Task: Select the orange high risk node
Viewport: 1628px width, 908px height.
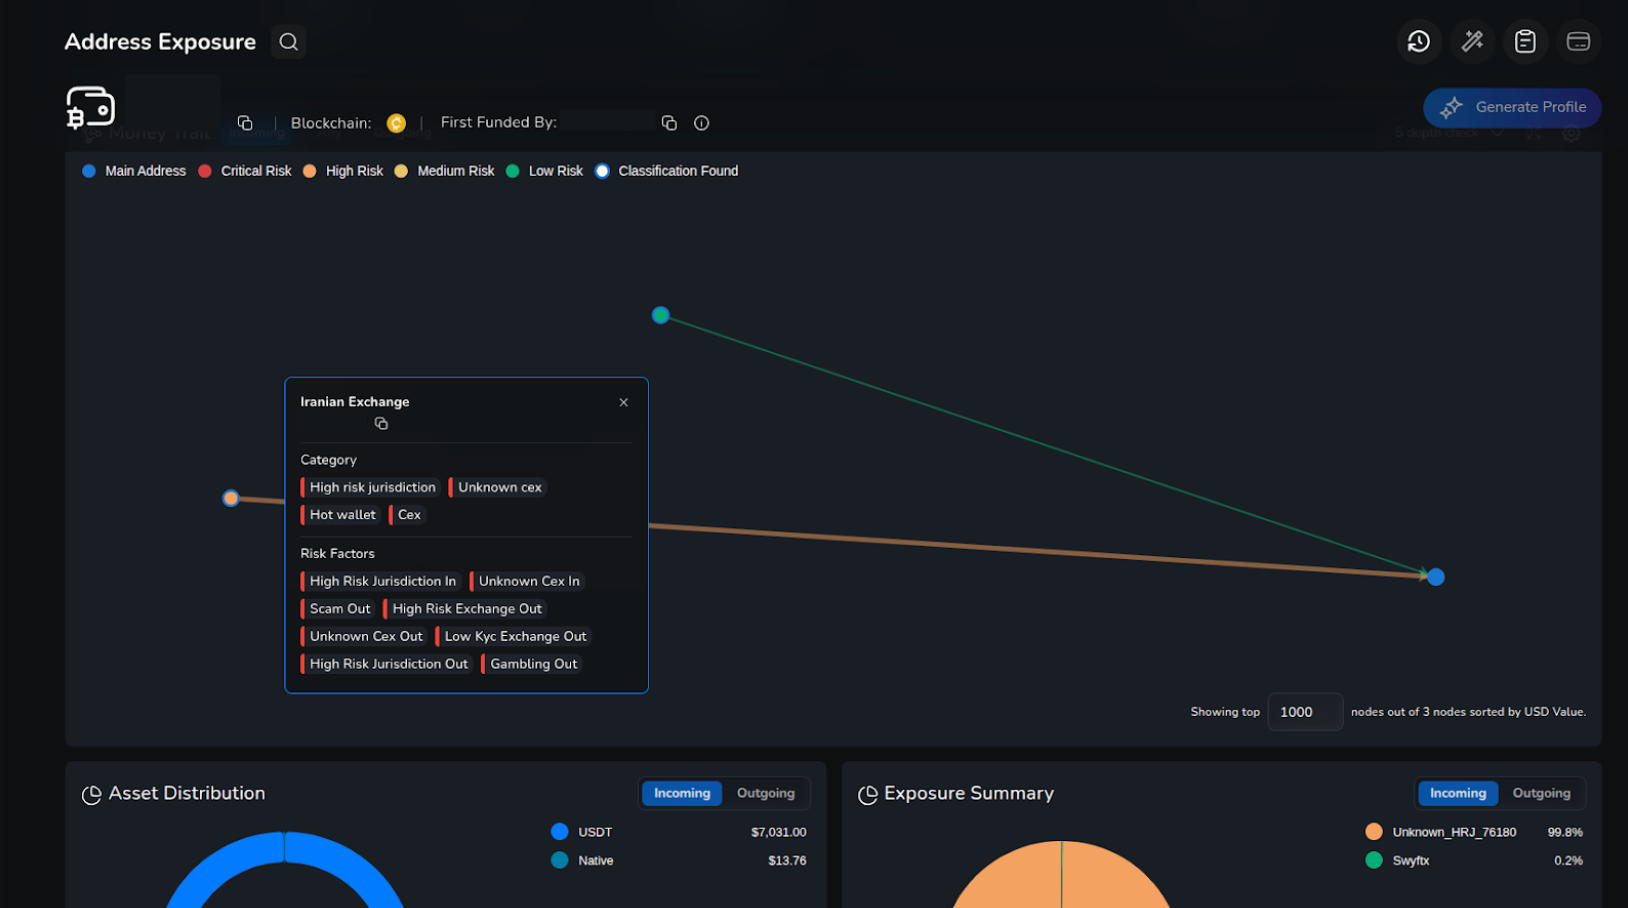Action: pos(231,498)
